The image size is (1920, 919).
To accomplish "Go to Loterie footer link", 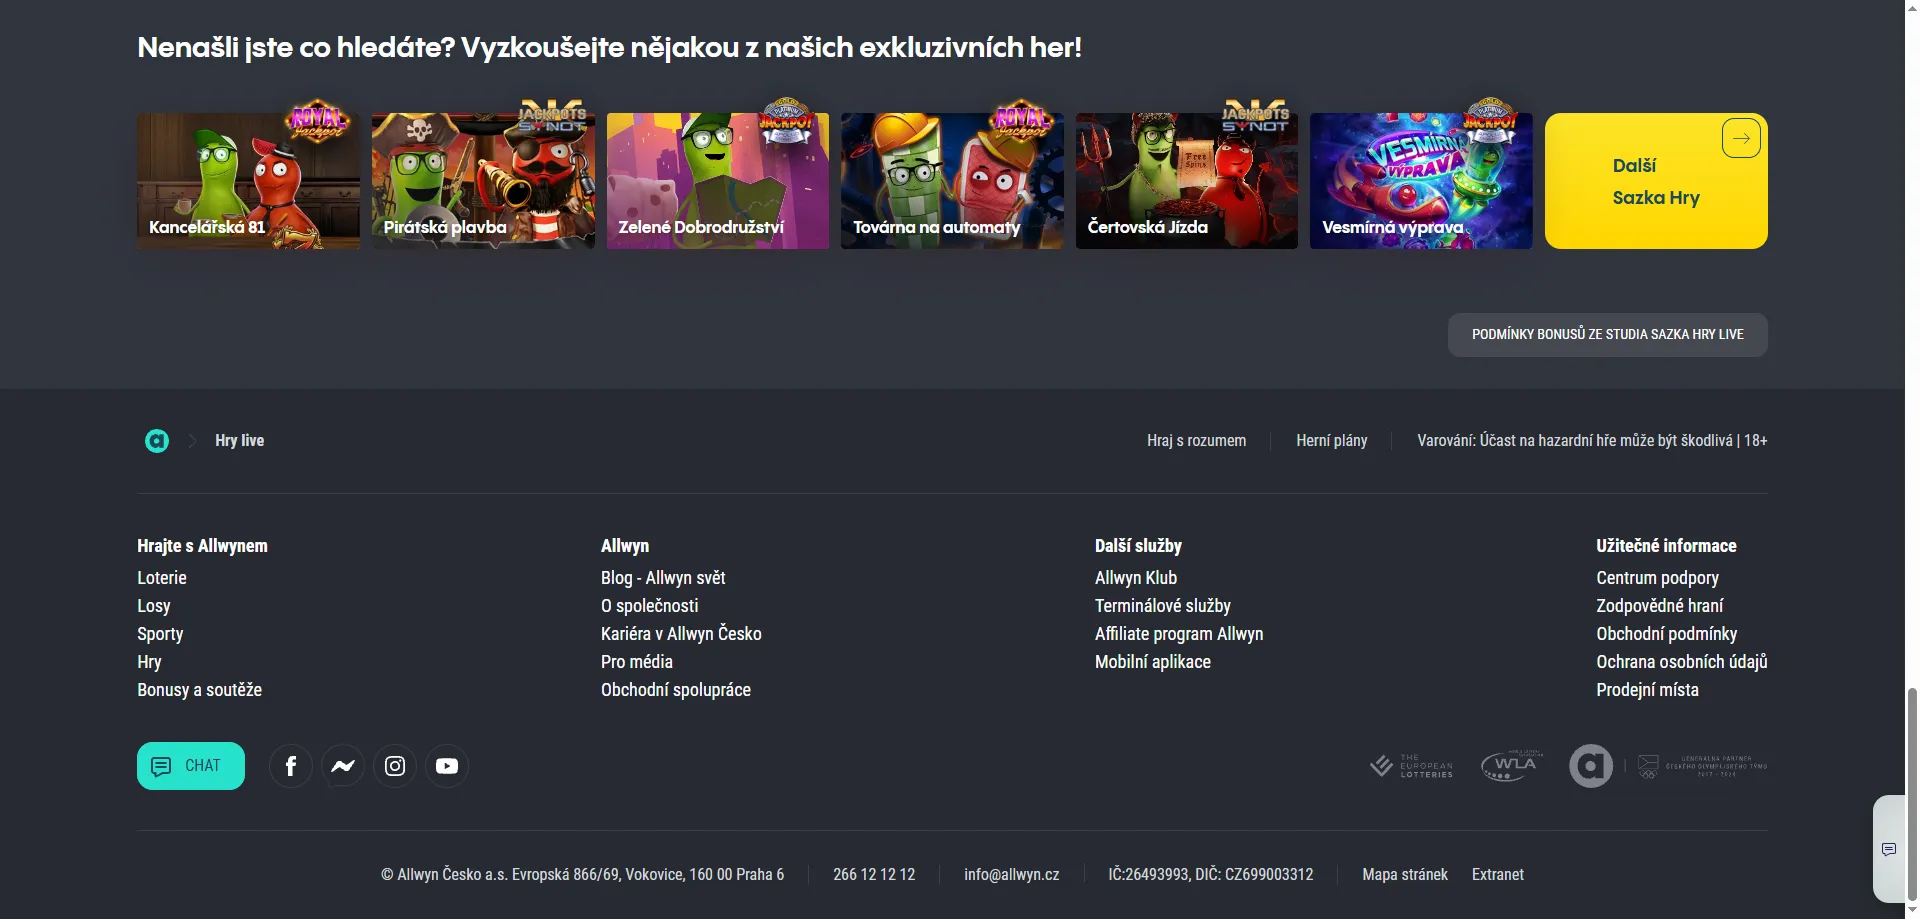I will 162,578.
